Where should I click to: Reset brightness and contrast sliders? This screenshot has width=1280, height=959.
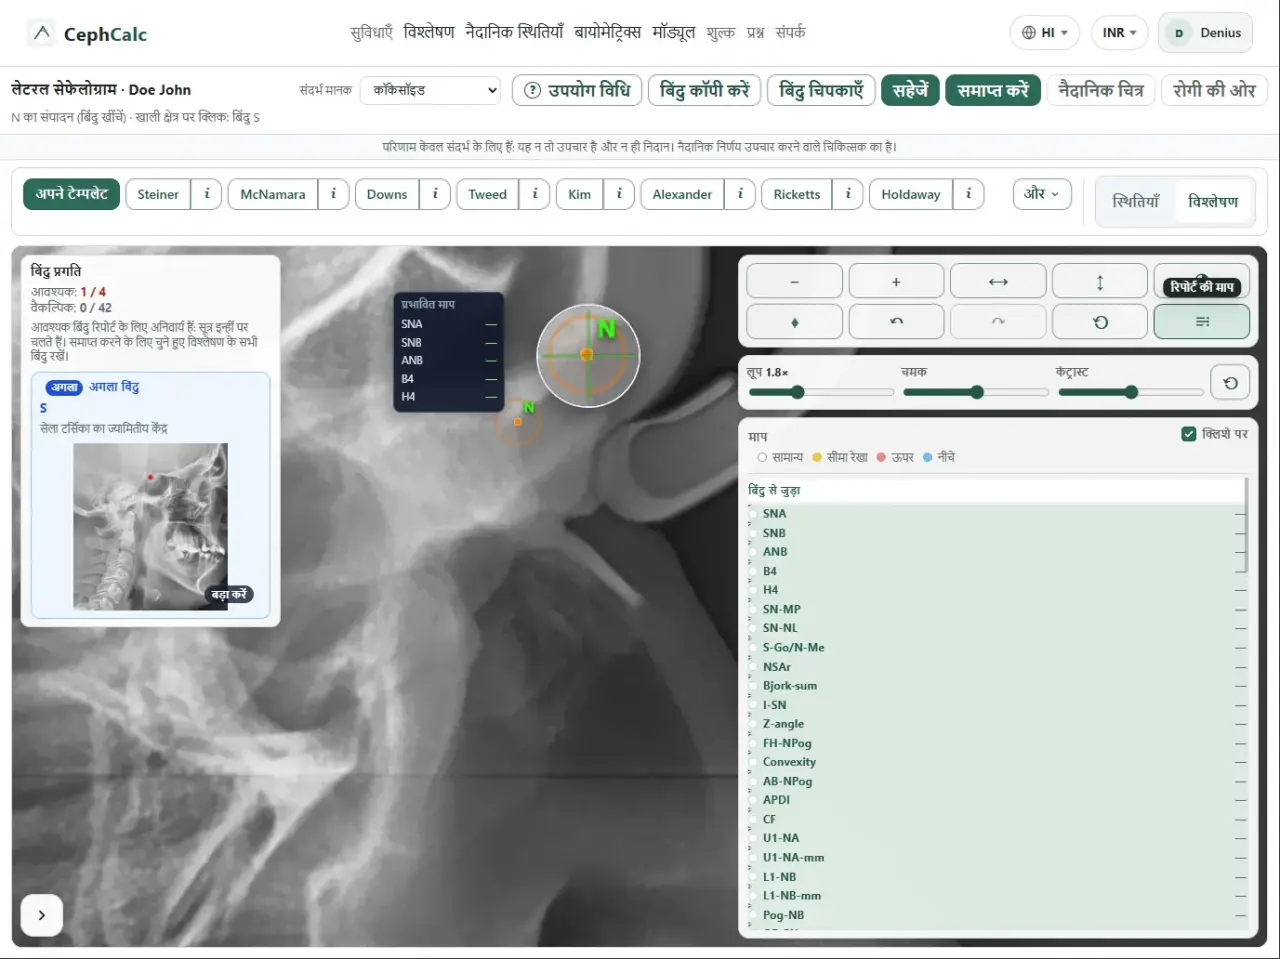1231,382
